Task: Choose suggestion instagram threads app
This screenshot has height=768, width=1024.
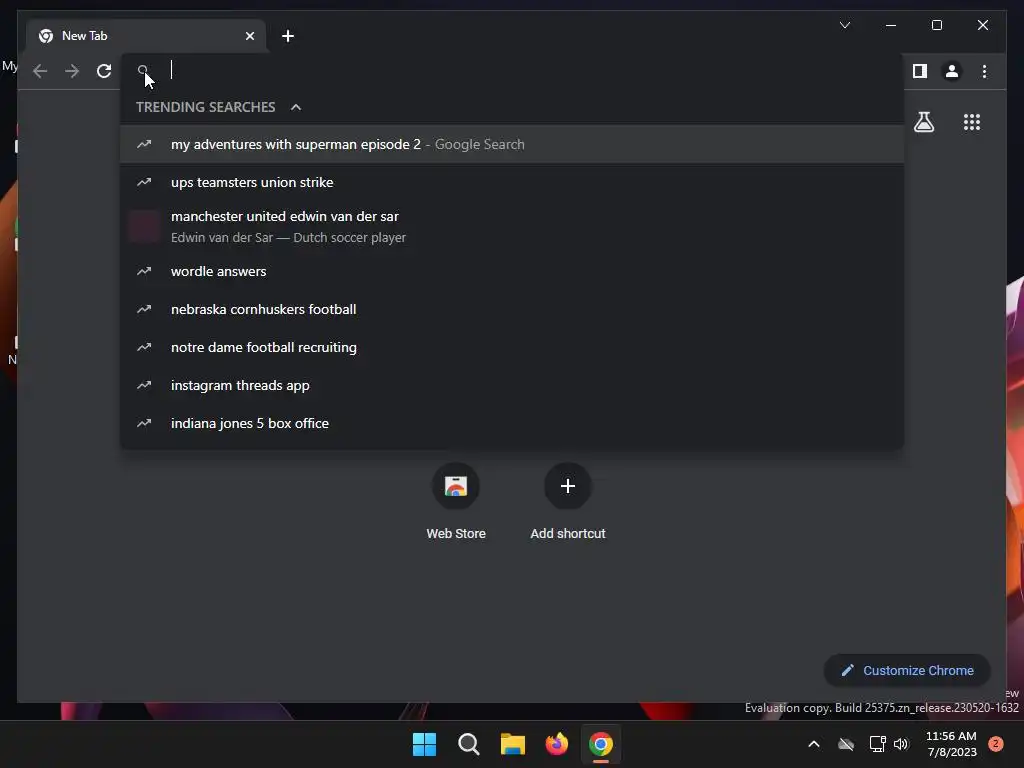Action: [x=512, y=385]
